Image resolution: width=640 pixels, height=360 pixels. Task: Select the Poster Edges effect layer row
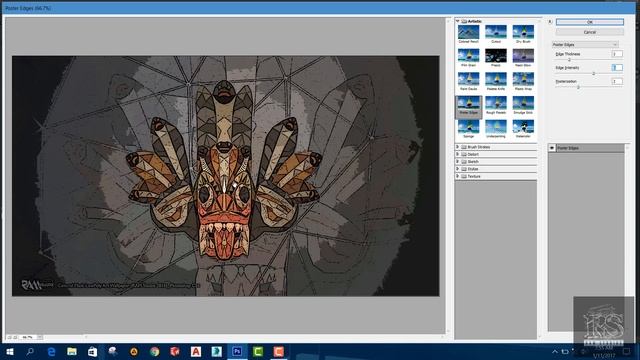point(586,148)
